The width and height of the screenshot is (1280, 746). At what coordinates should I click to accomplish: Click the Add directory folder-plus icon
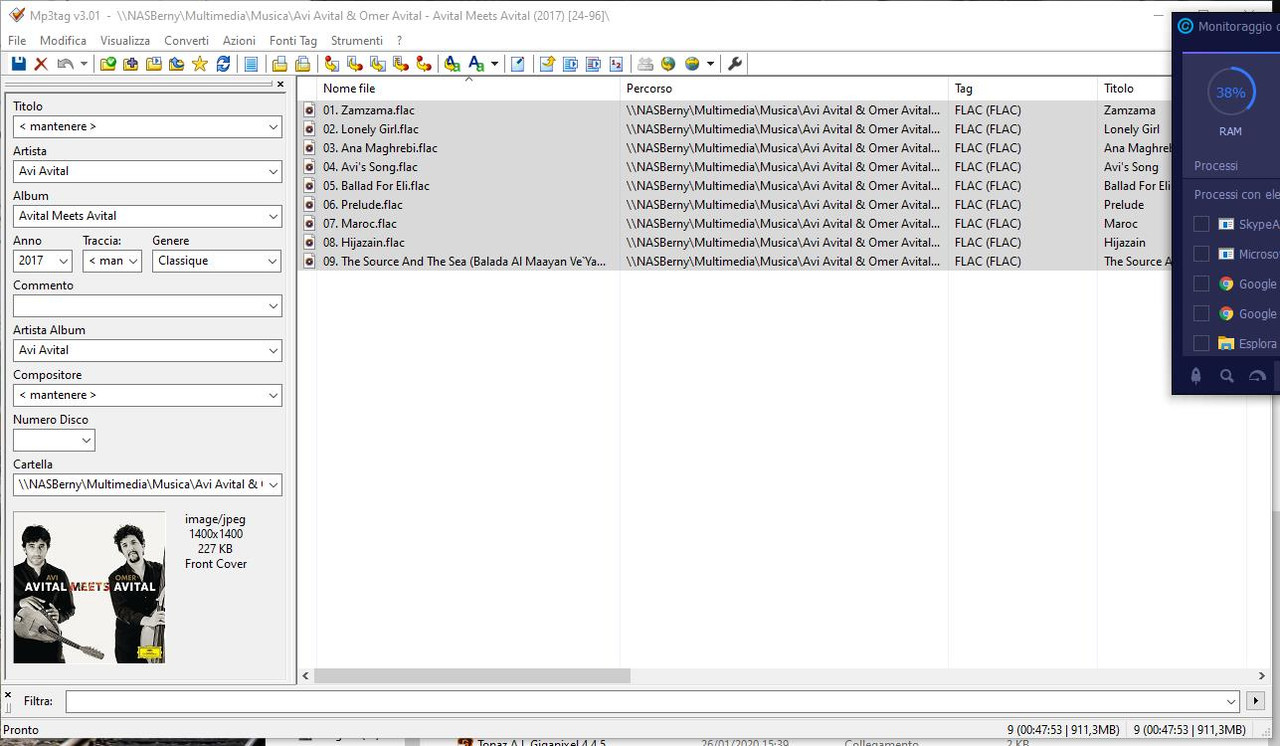(131, 64)
